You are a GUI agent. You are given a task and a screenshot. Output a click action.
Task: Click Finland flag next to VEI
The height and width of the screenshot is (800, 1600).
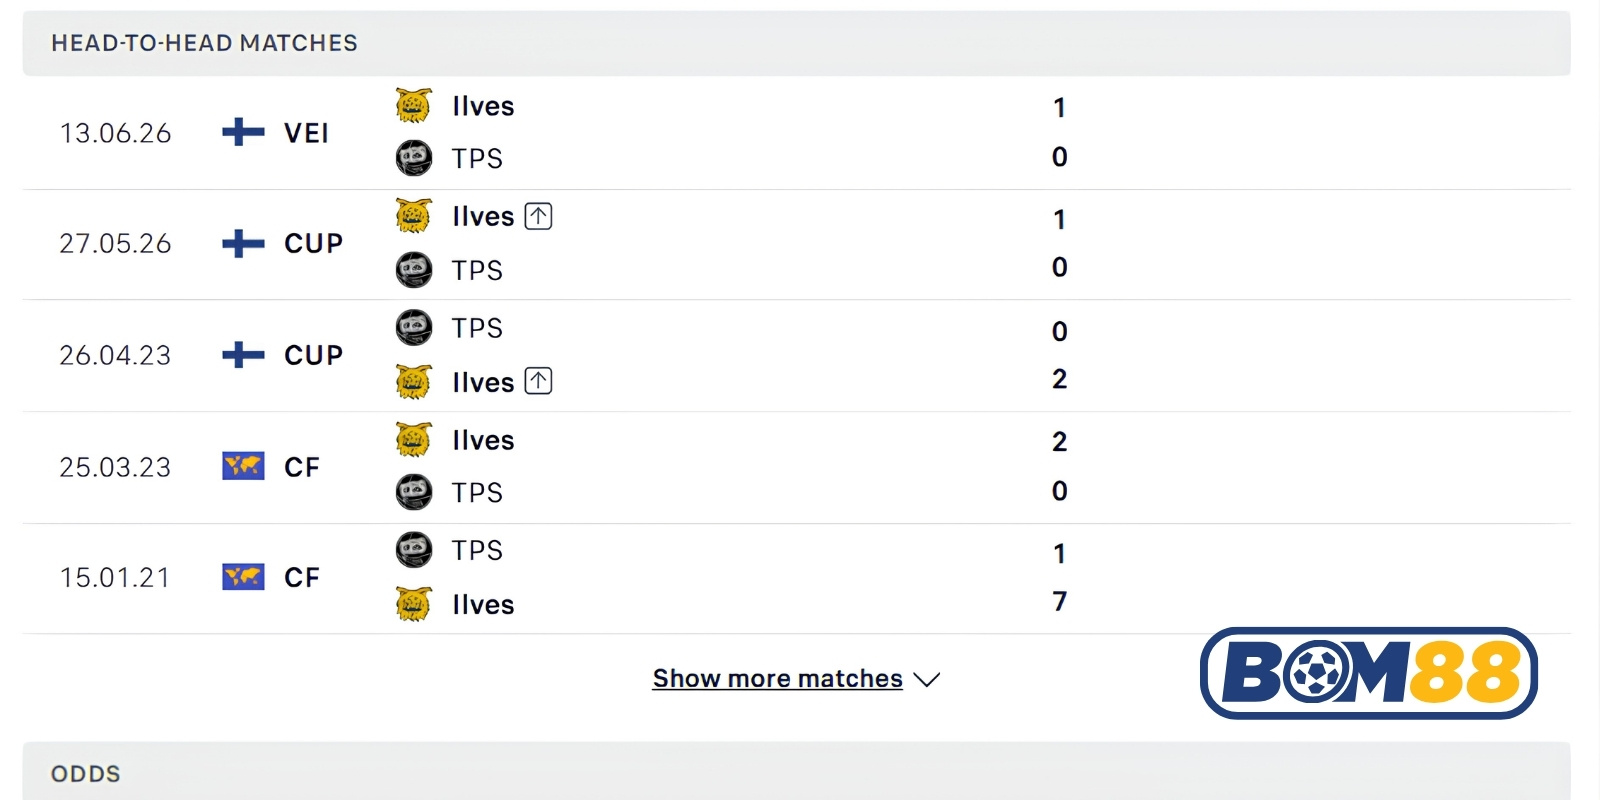243,132
